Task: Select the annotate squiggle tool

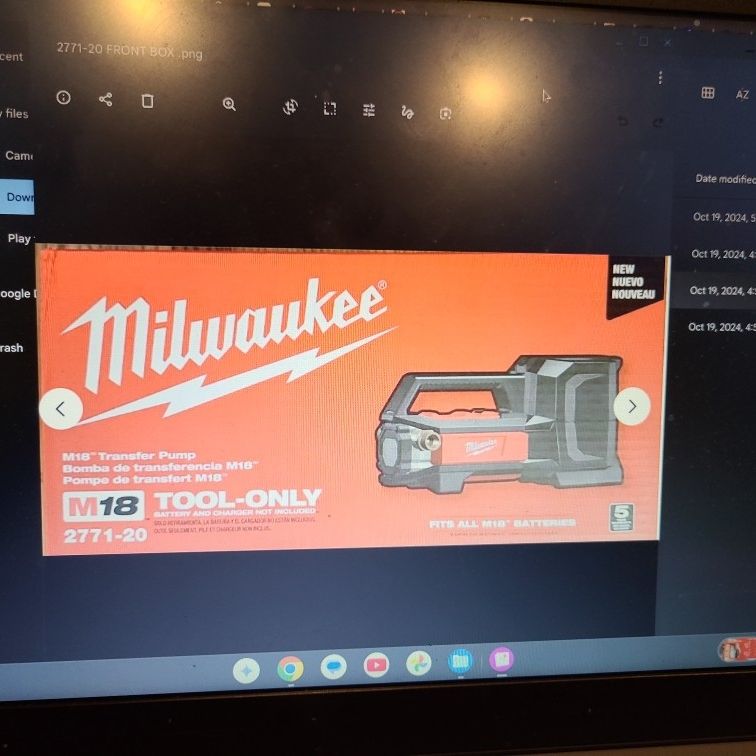Action: (407, 112)
